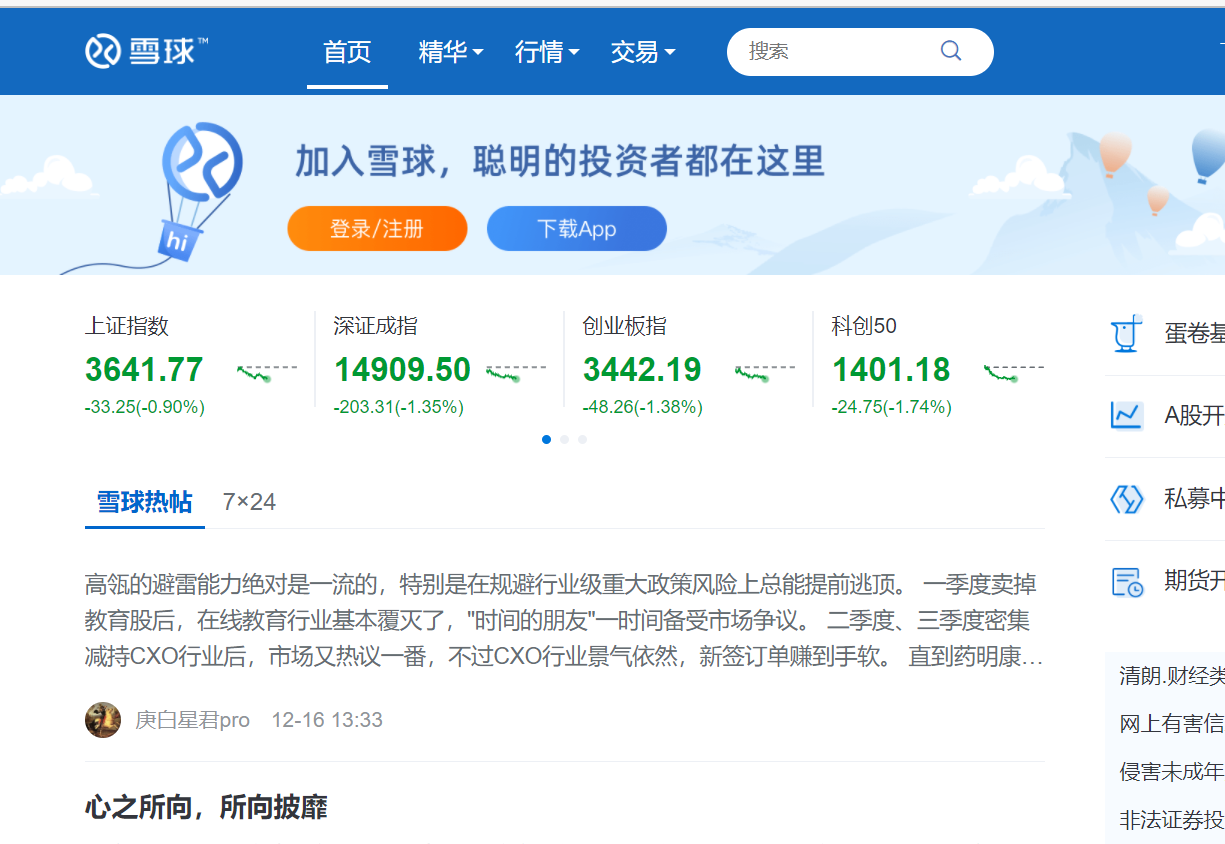The image size is (1225, 844).
Task: Expand the 交易 dropdown
Action: click(x=641, y=53)
